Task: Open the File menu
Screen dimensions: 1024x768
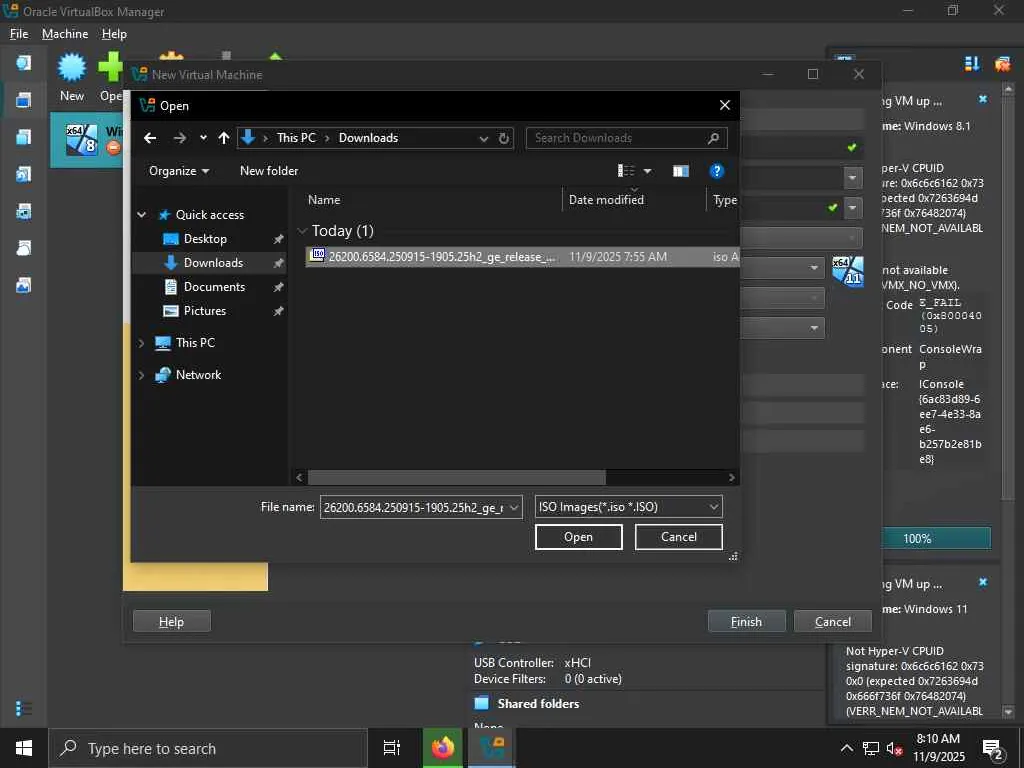Action: pos(19,34)
